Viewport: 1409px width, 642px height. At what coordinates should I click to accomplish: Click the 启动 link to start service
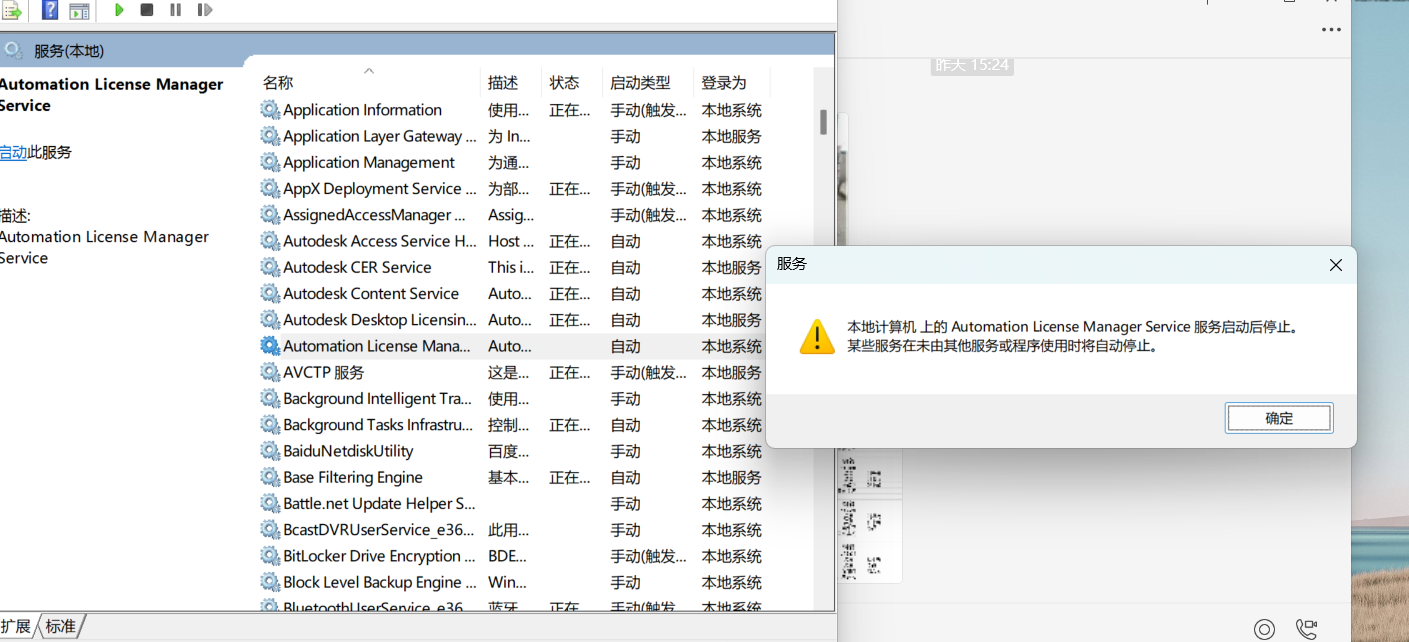coord(13,152)
